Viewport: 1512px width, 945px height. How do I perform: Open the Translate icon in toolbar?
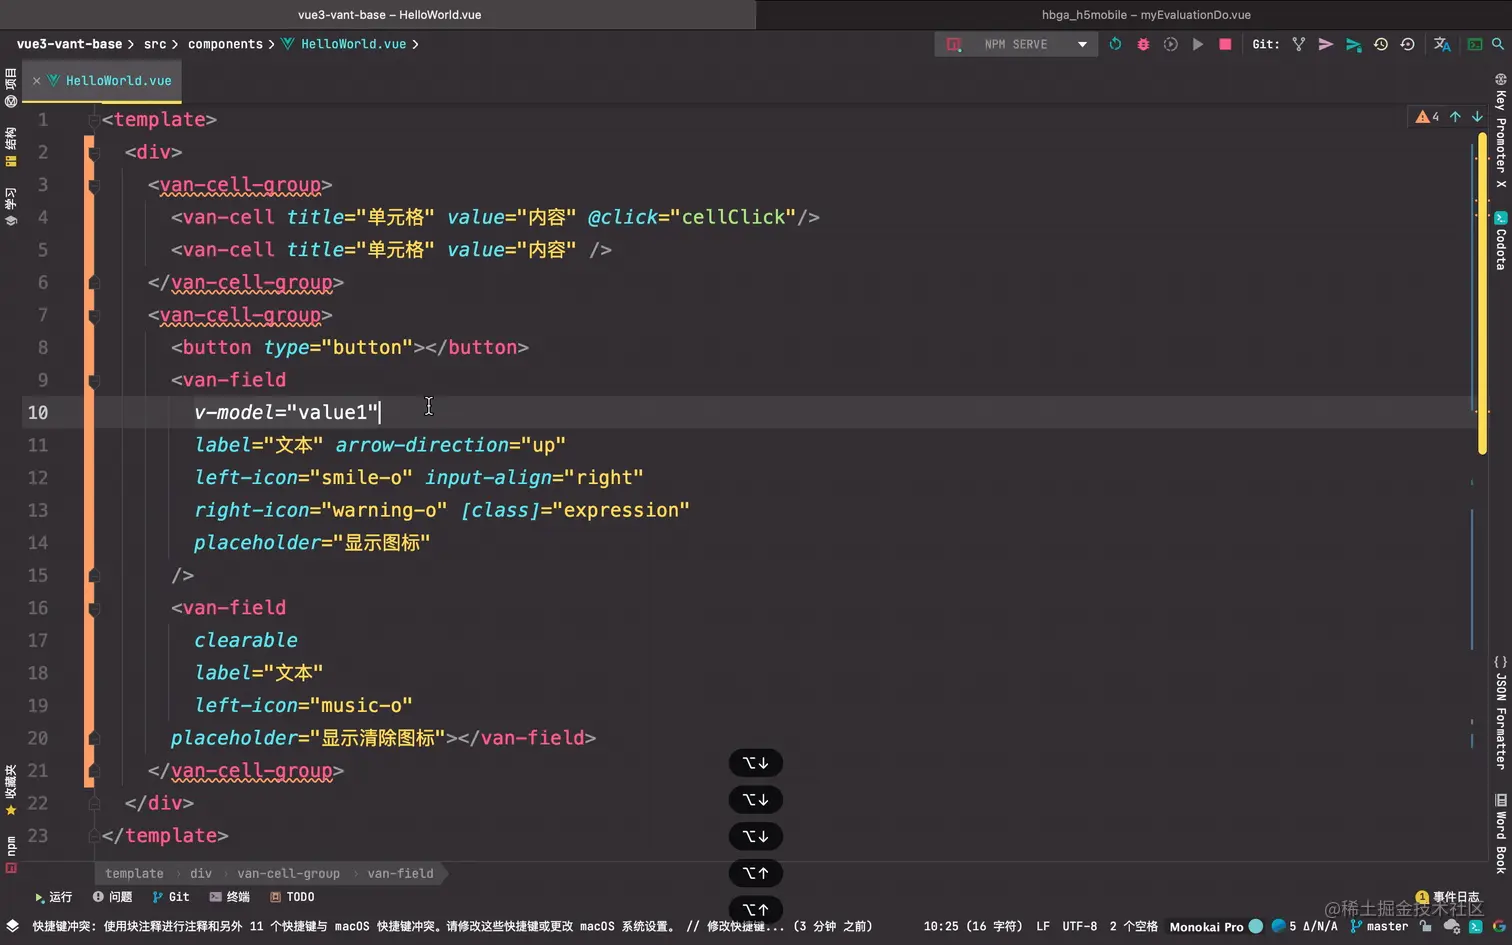tap(1442, 44)
